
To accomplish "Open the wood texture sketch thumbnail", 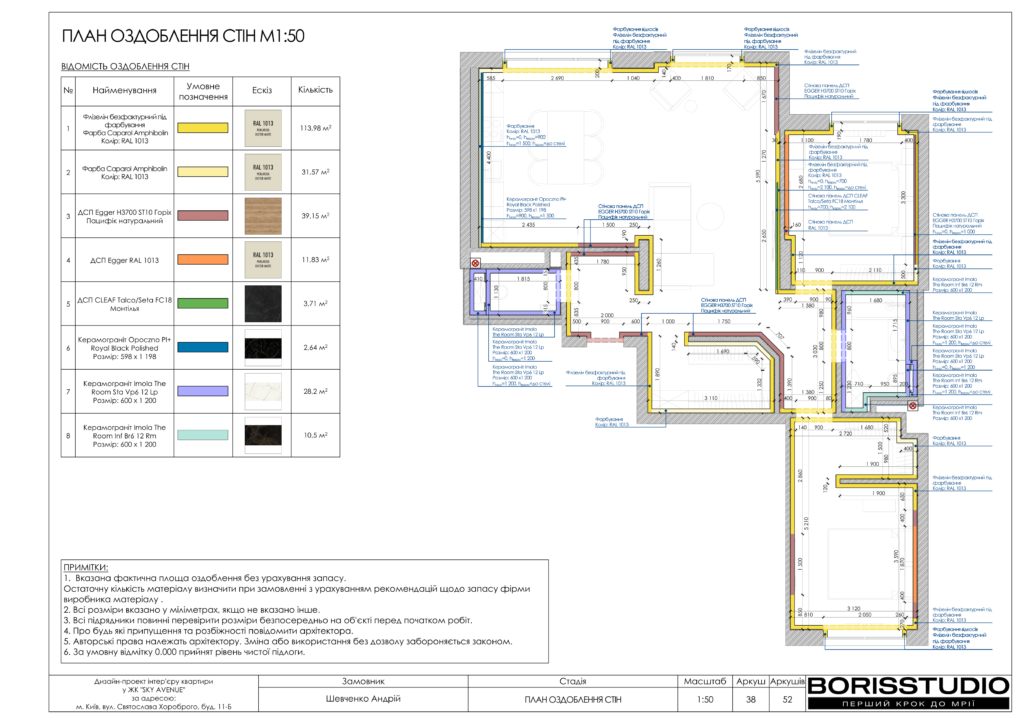I will coord(263,216).
